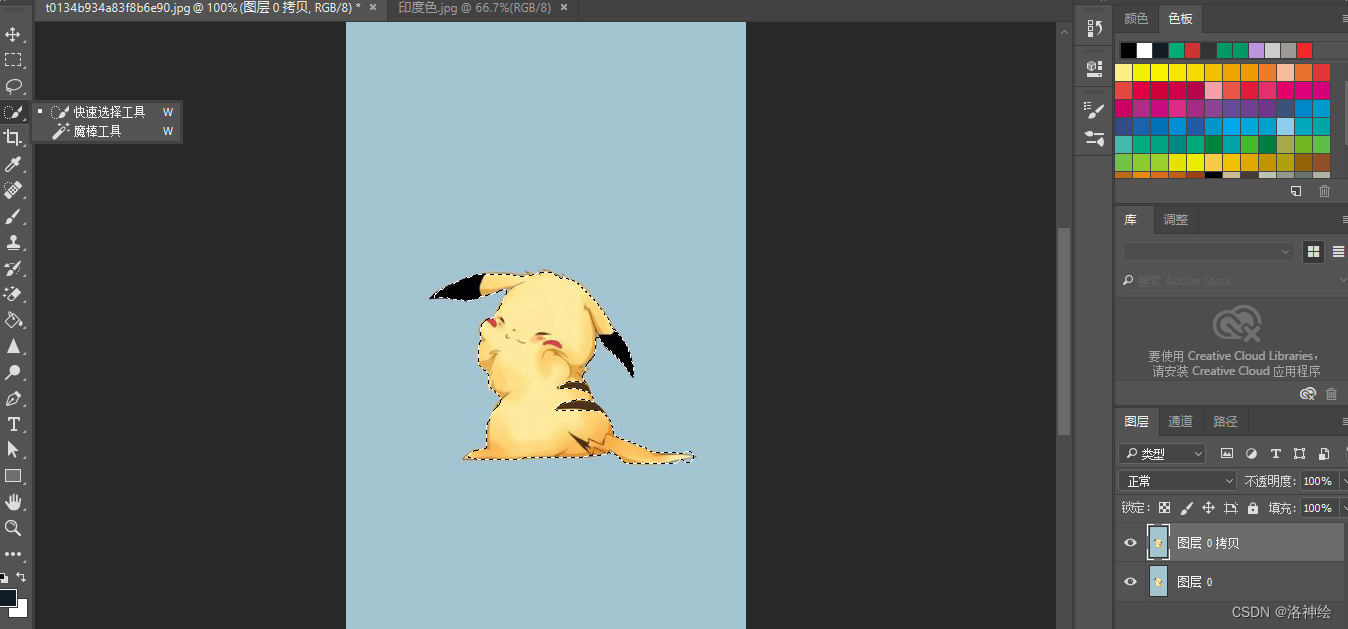Select the Spot Healing Brush tool

[x=13, y=190]
